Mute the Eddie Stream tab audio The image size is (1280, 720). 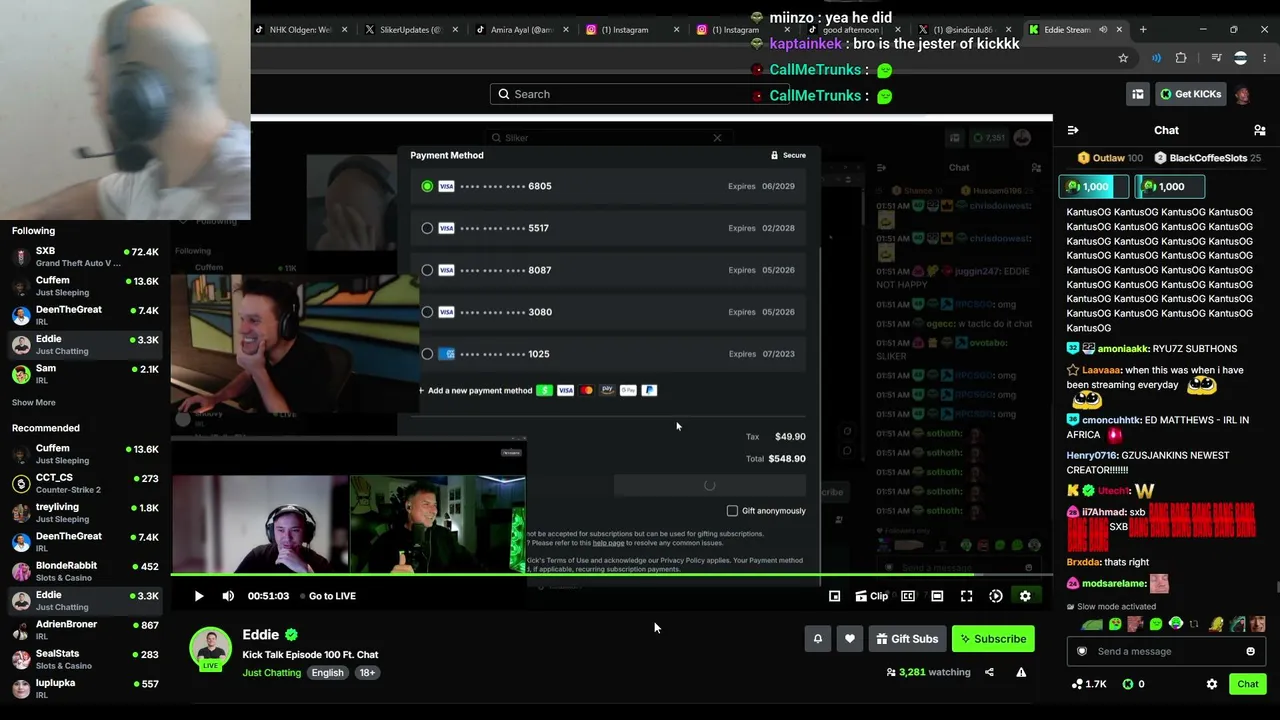pyautogui.click(x=1103, y=30)
